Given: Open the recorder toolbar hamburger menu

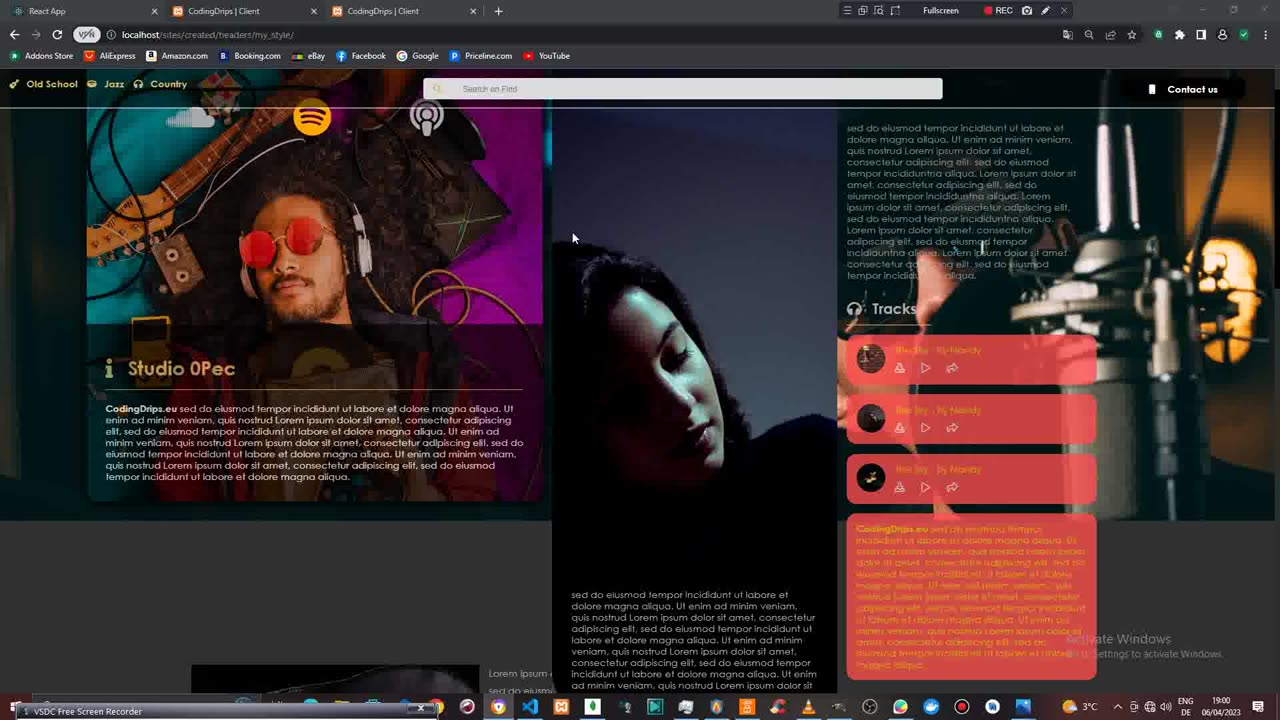Looking at the screenshot, I should pos(847,11).
